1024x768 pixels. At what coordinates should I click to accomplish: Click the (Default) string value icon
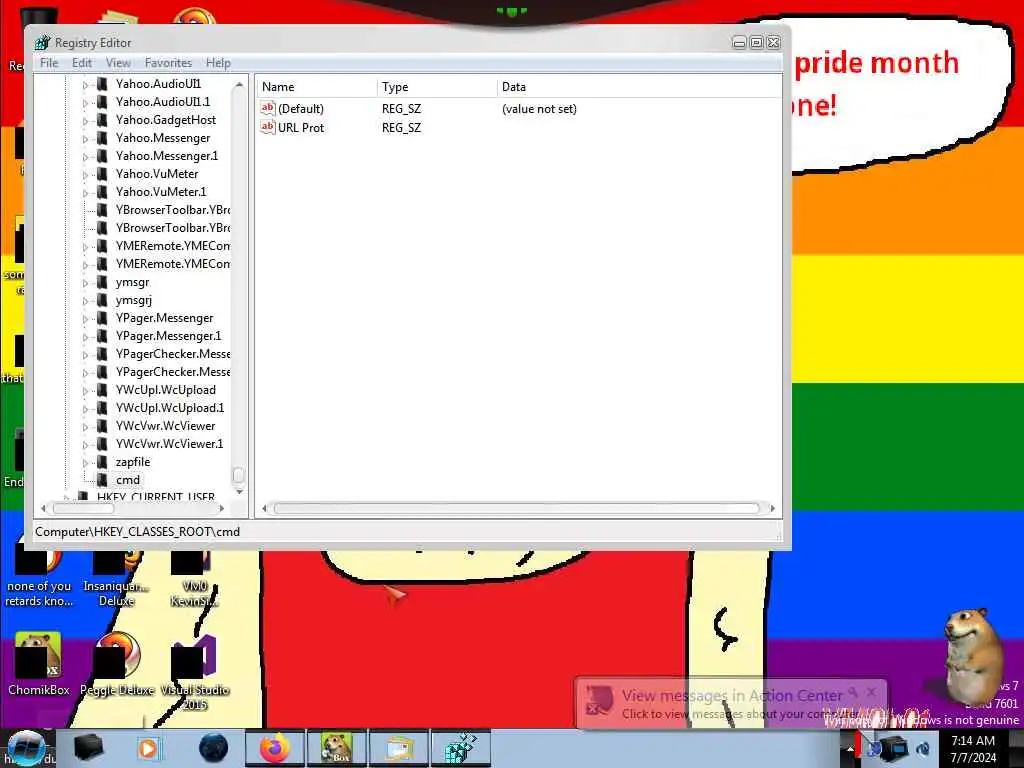[267, 108]
